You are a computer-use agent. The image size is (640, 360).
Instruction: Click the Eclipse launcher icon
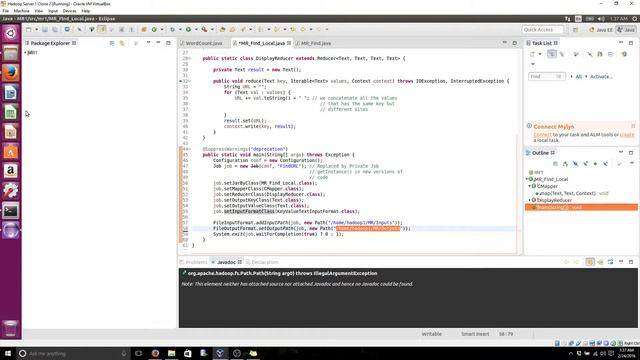tap(11, 230)
